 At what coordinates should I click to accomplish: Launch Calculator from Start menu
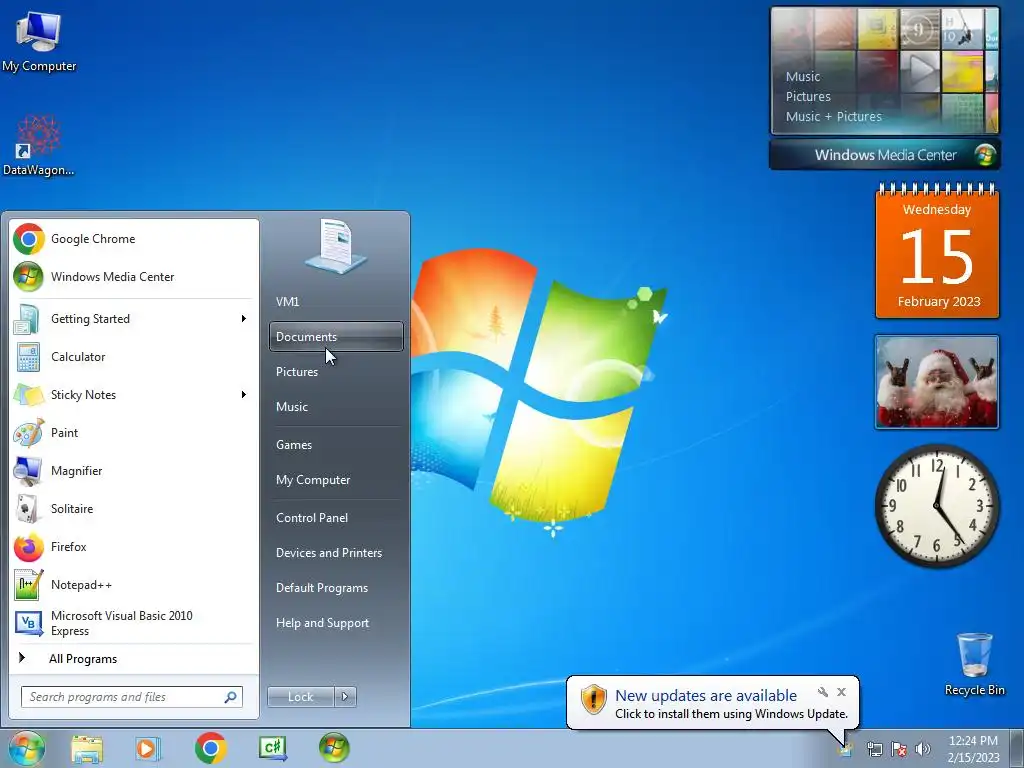coord(133,357)
